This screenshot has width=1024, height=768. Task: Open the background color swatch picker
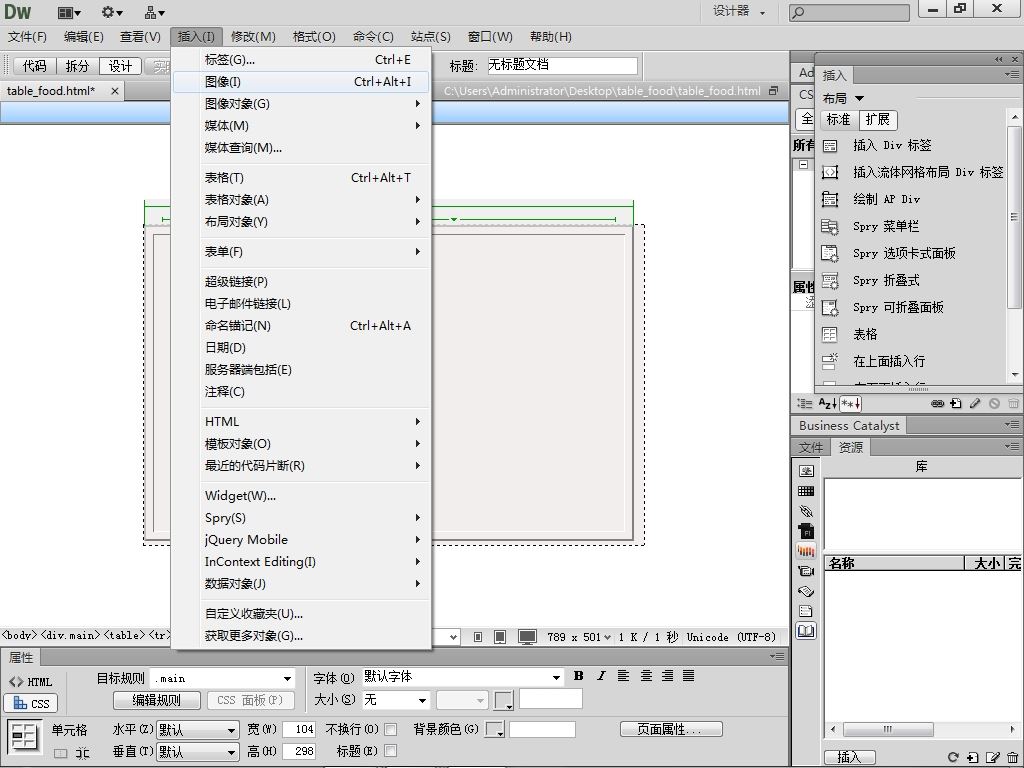click(494, 729)
